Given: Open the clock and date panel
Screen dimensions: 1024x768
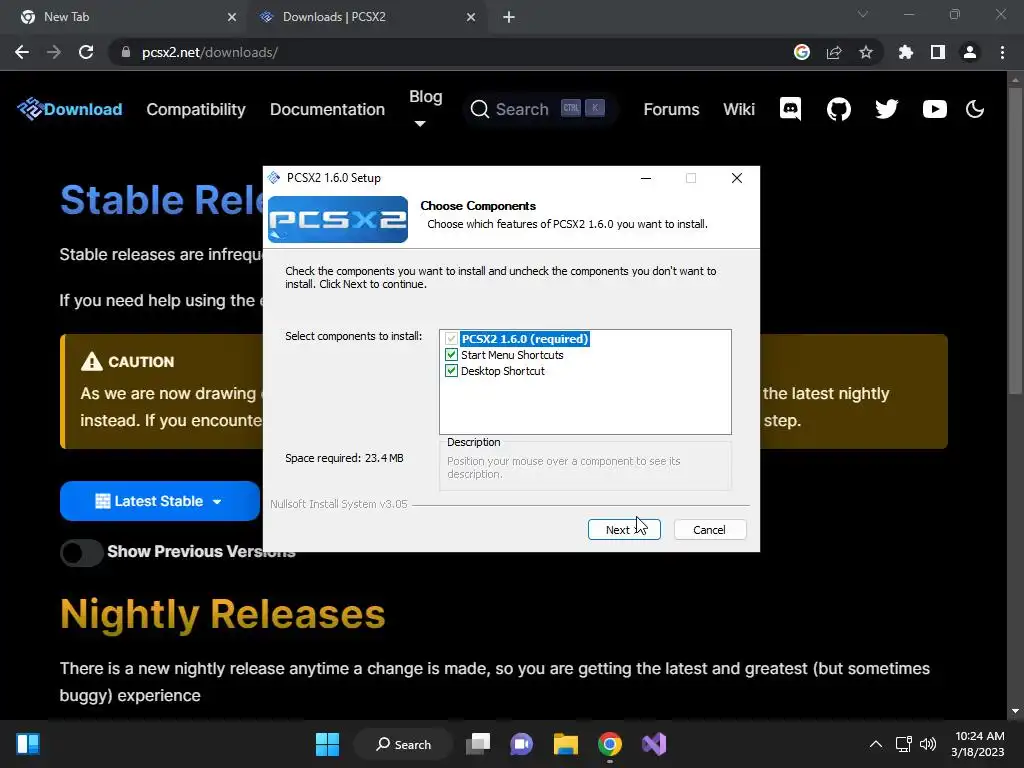Looking at the screenshot, I should point(978,744).
